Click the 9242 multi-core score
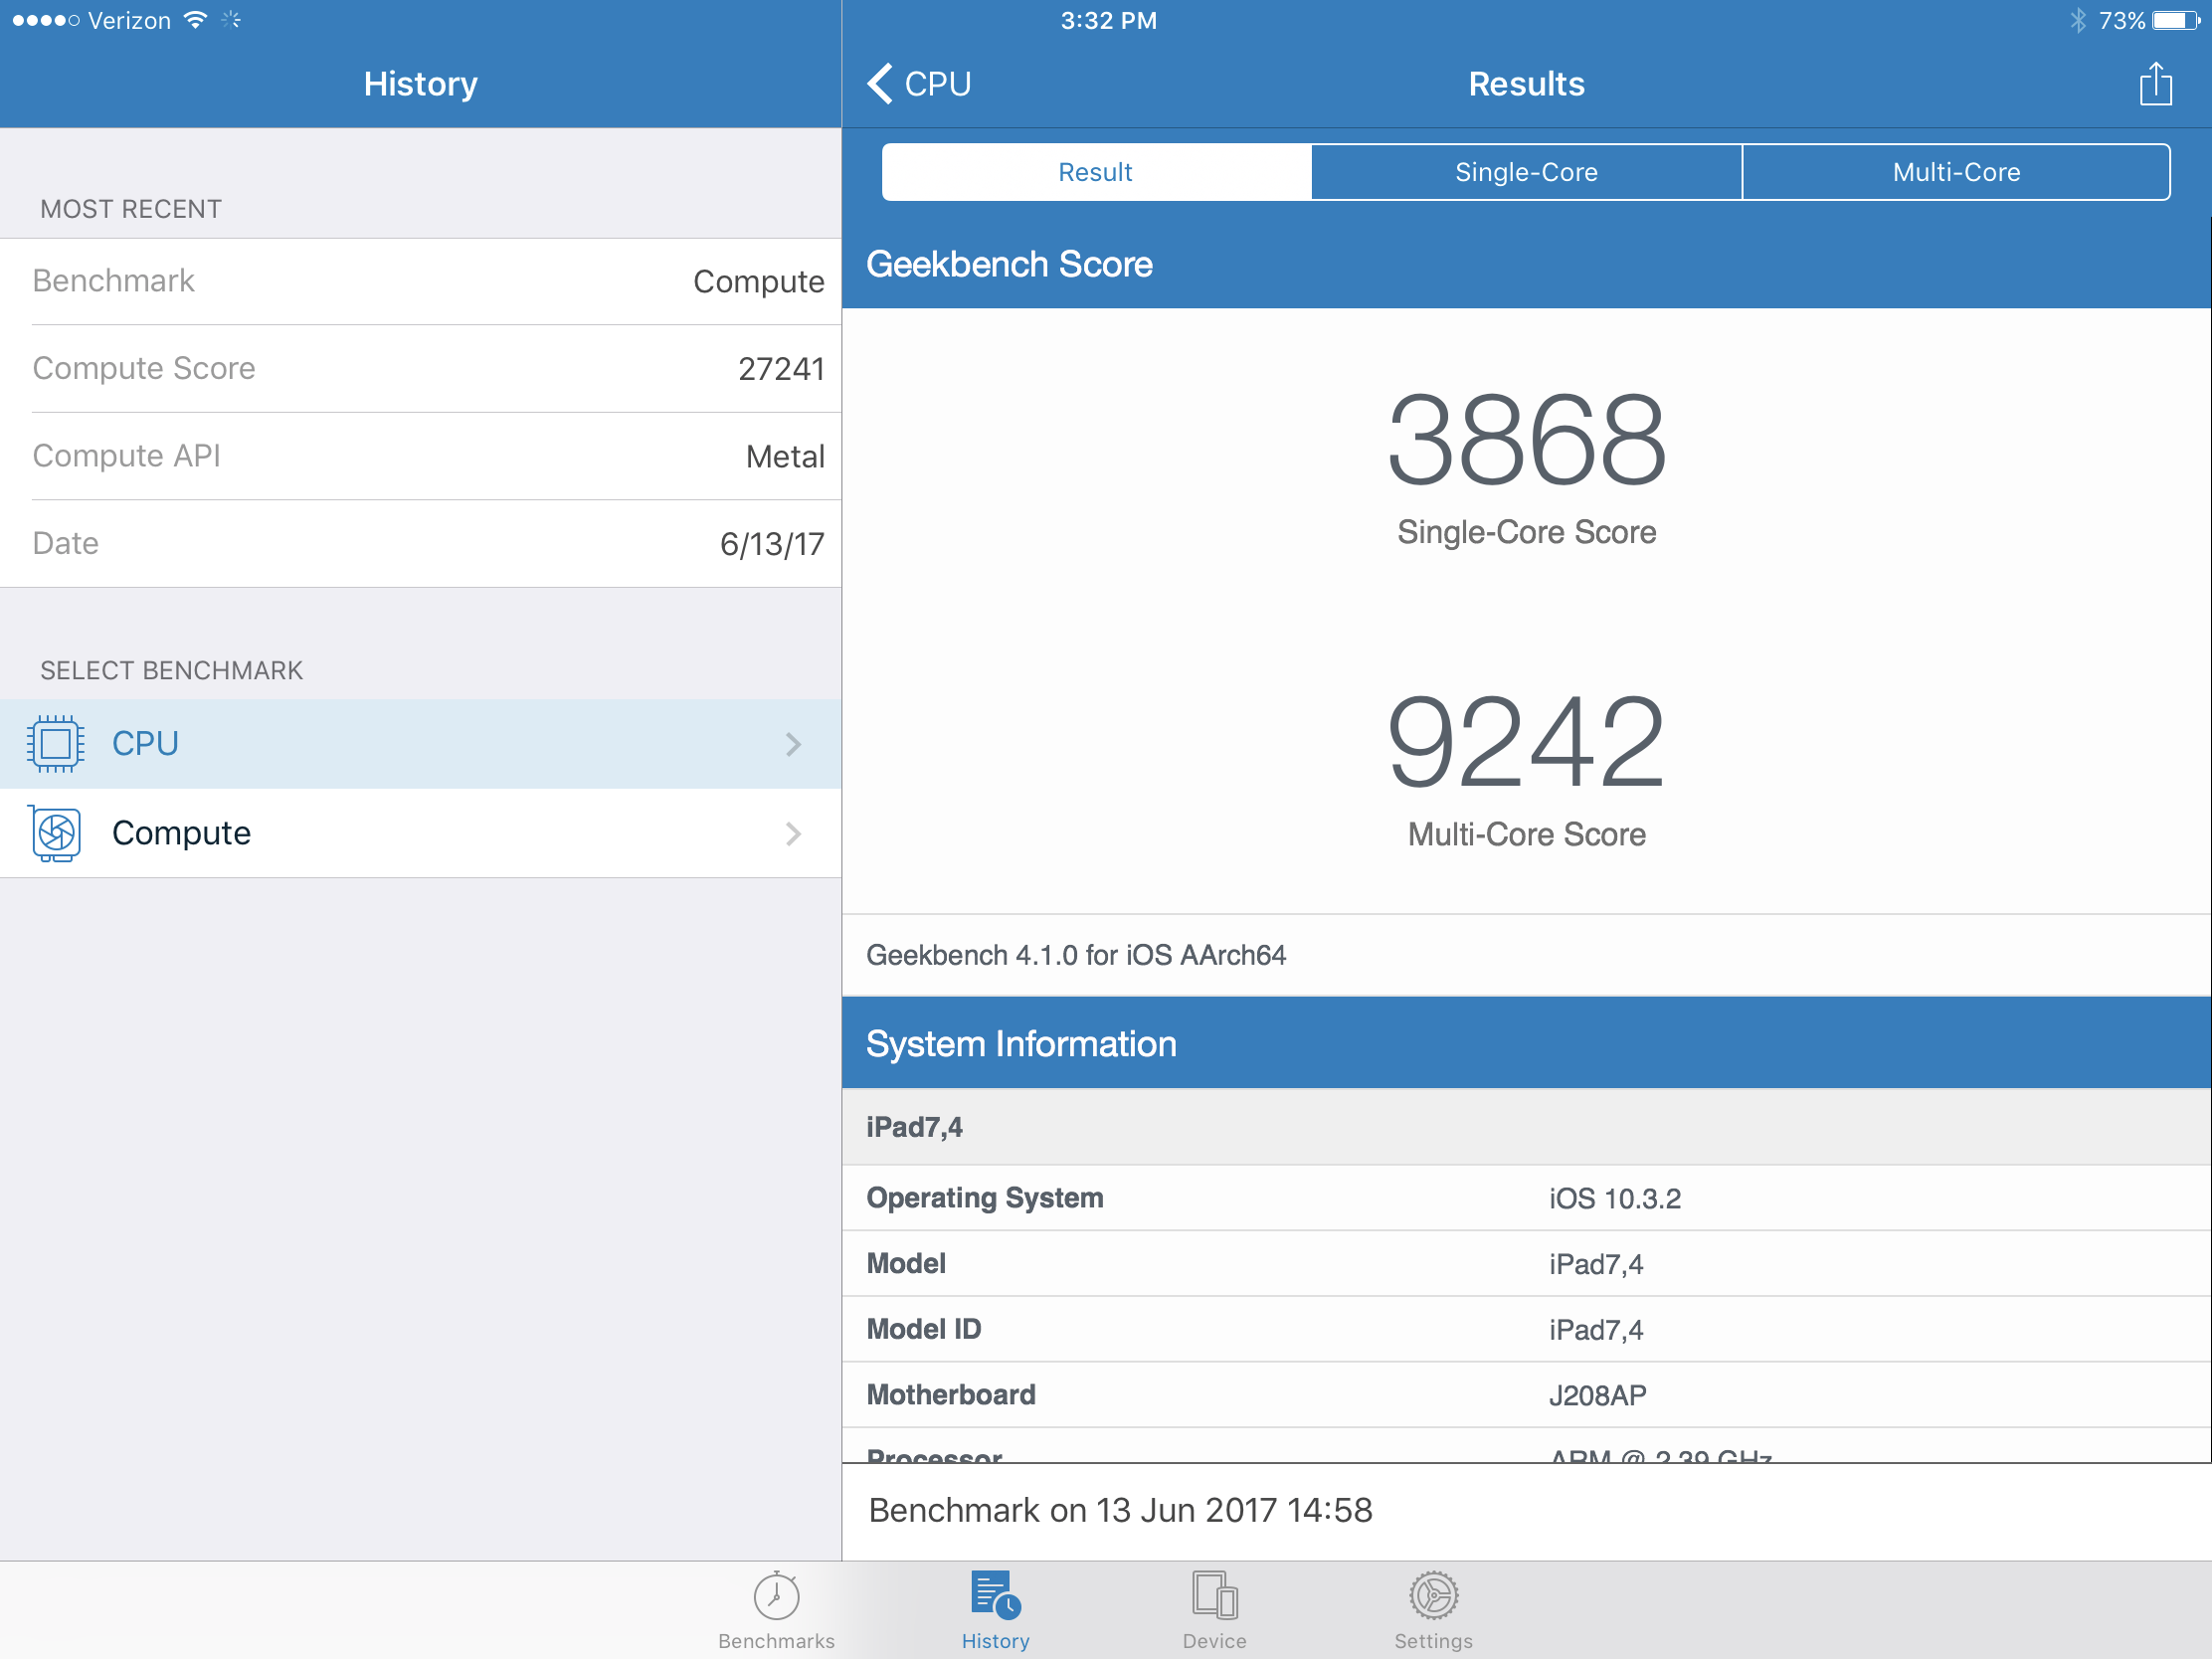2212x1659 pixels. point(1526,742)
